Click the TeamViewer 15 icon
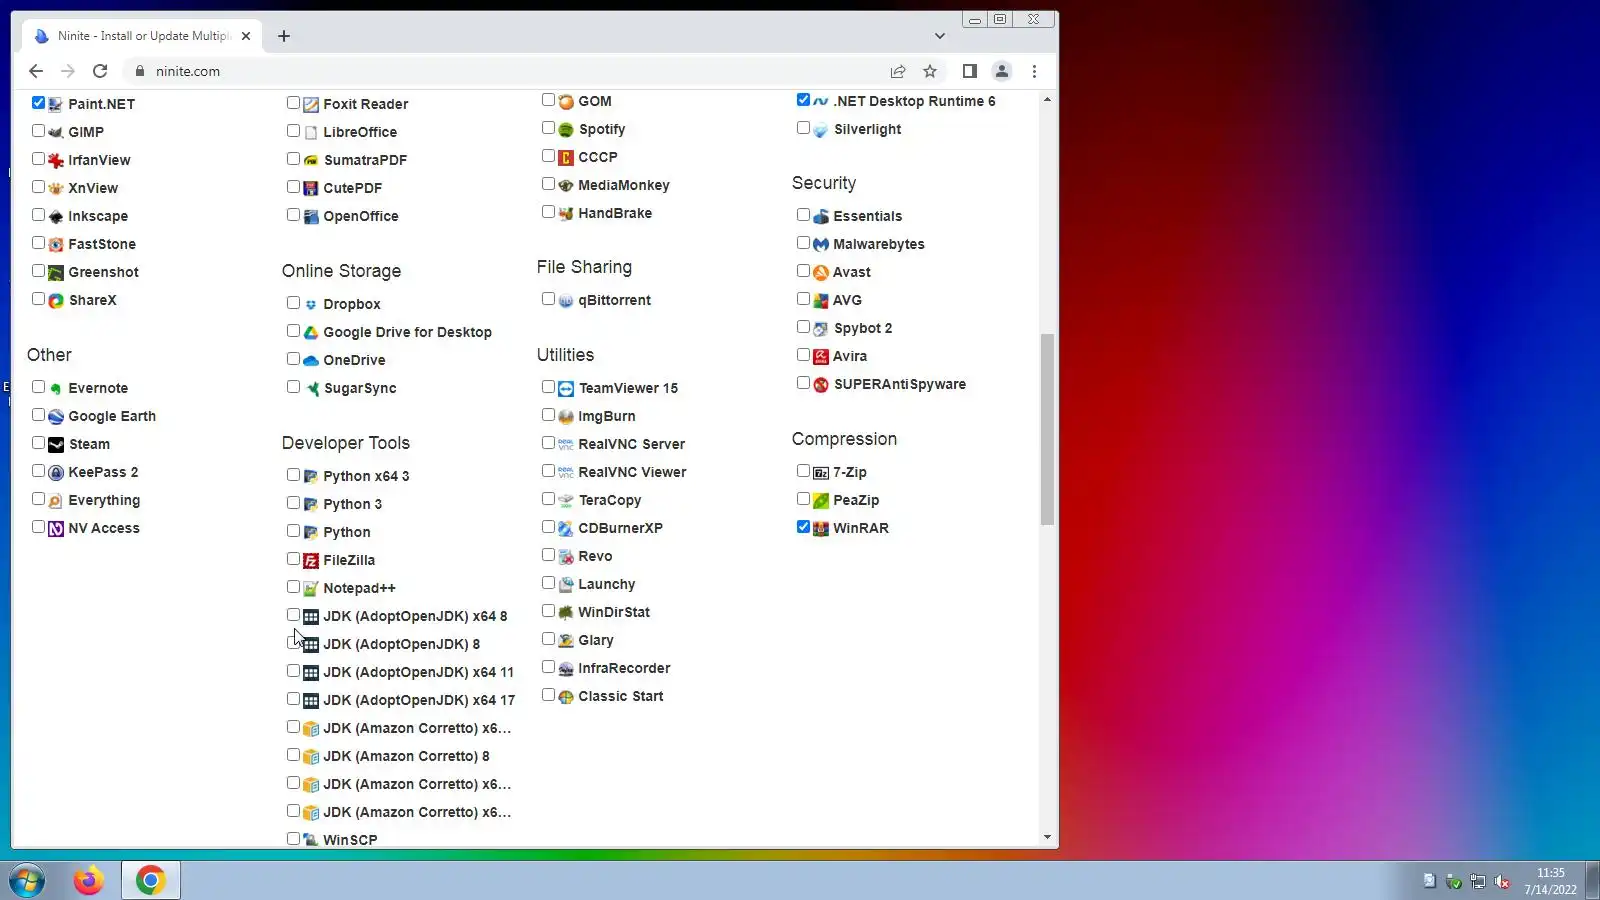The width and height of the screenshot is (1600, 900). pyautogui.click(x=566, y=388)
